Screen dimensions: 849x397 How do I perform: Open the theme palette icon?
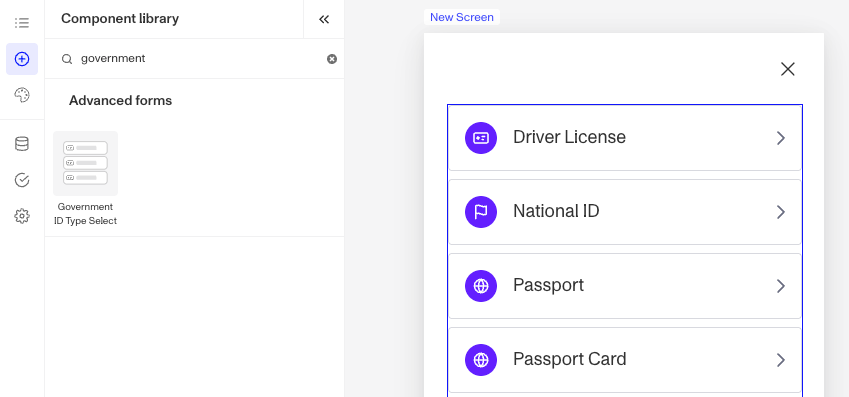(x=22, y=95)
